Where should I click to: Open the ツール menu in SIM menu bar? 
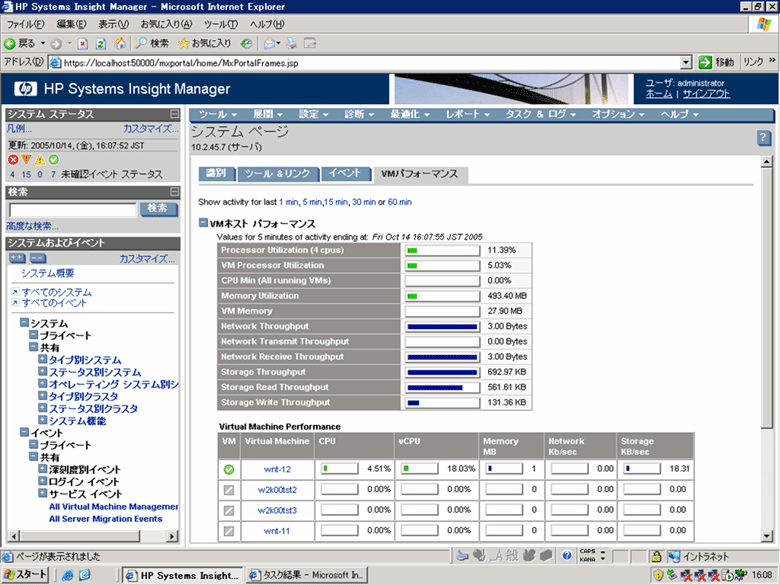click(x=217, y=114)
